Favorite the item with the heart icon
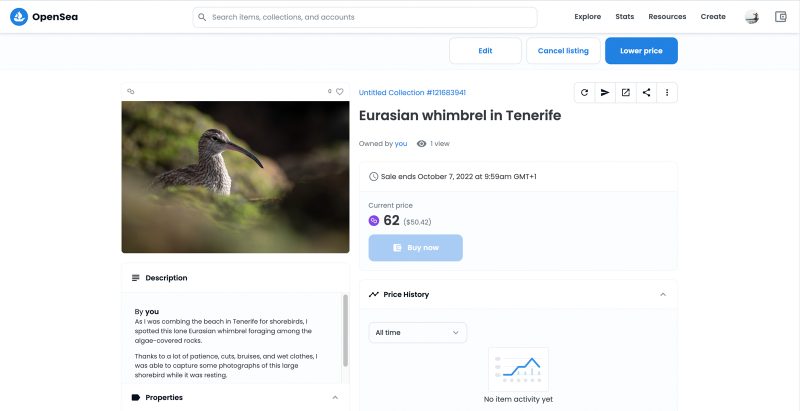800x411 pixels. tap(340, 92)
